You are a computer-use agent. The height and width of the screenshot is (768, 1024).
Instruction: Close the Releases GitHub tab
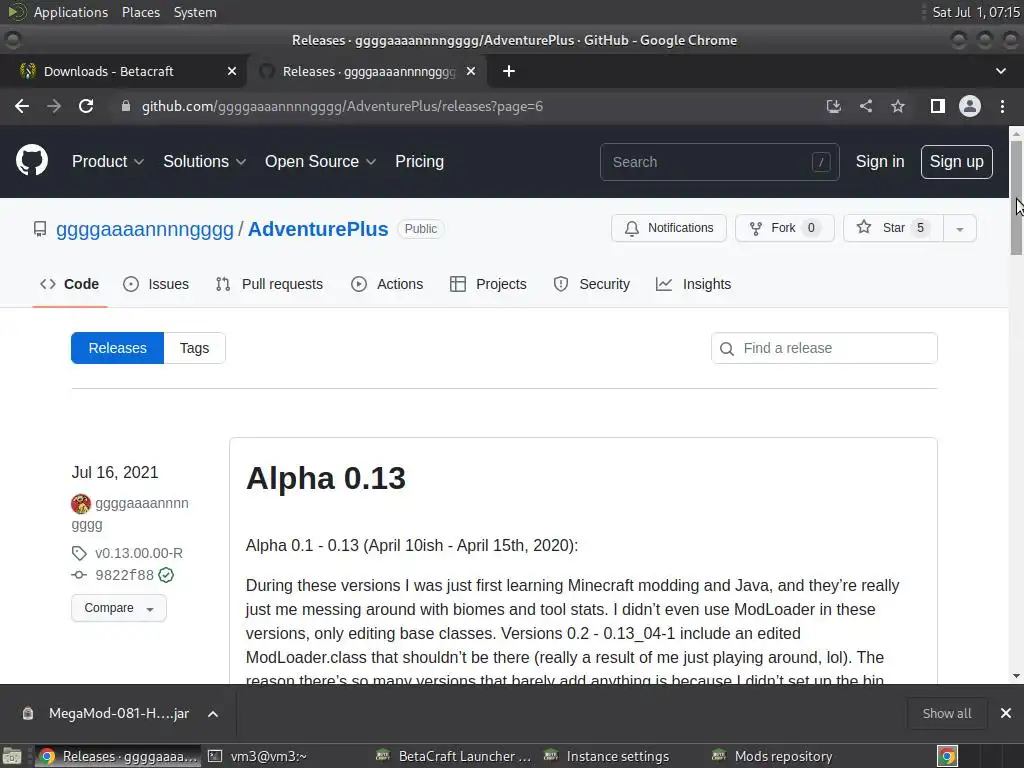(x=471, y=71)
